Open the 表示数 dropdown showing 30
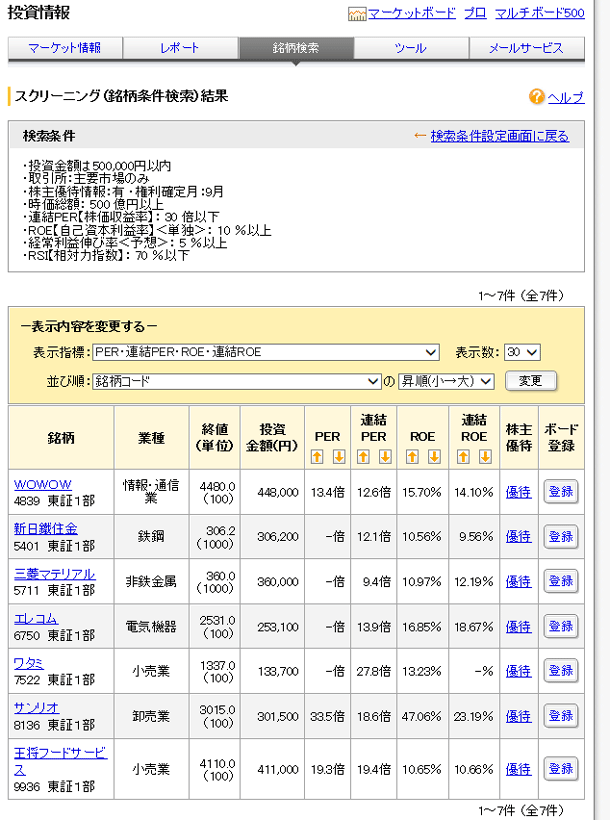This screenshot has height=820, width=610. pyautogui.click(x=522, y=352)
